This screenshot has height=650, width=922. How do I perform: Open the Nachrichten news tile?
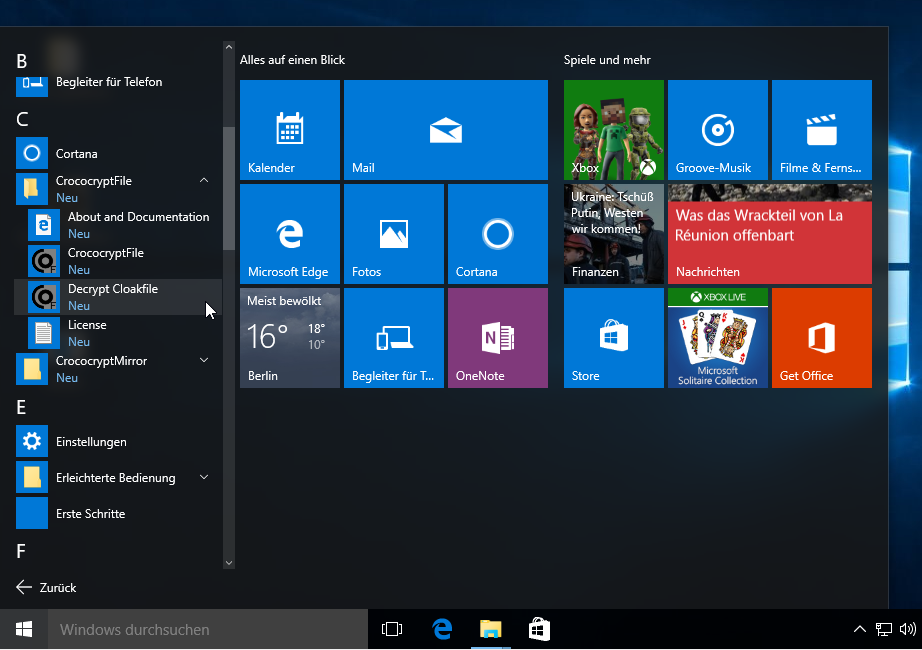[x=770, y=234]
